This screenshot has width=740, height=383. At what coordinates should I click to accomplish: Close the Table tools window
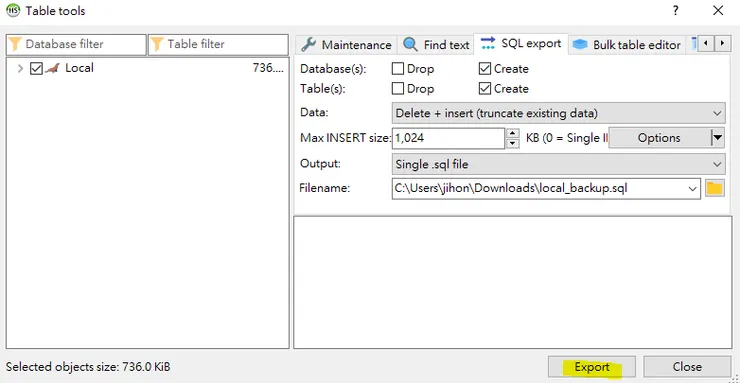pyautogui.click(x=718, y=10)
